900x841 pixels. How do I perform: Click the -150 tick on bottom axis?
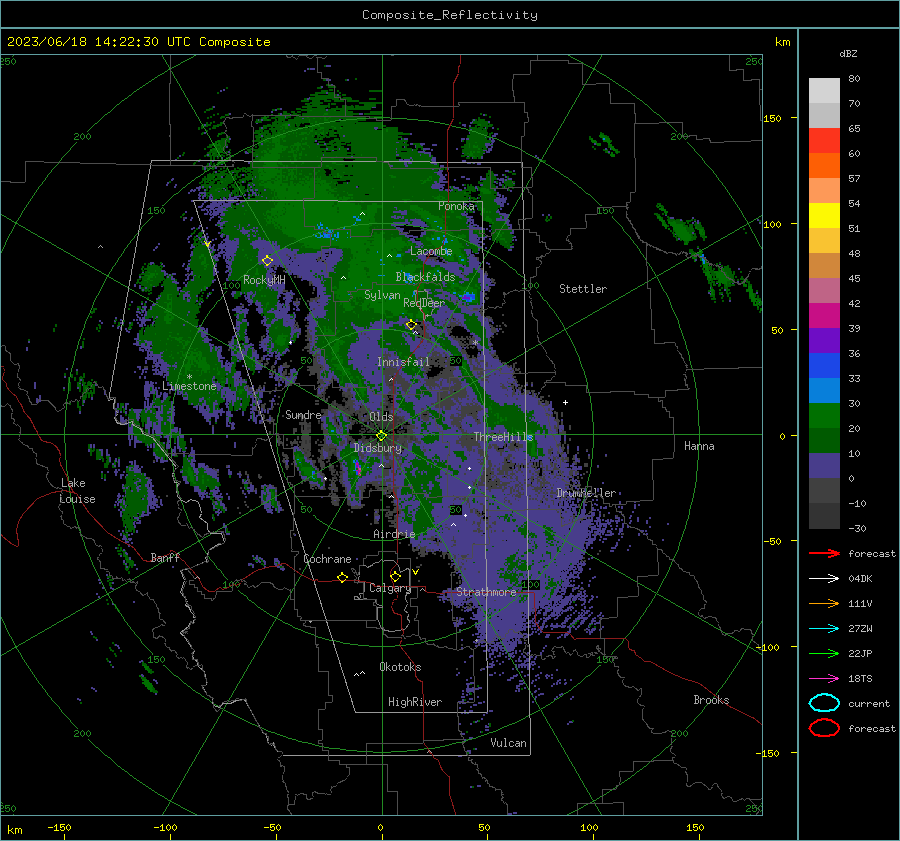[x=59, y=827]
